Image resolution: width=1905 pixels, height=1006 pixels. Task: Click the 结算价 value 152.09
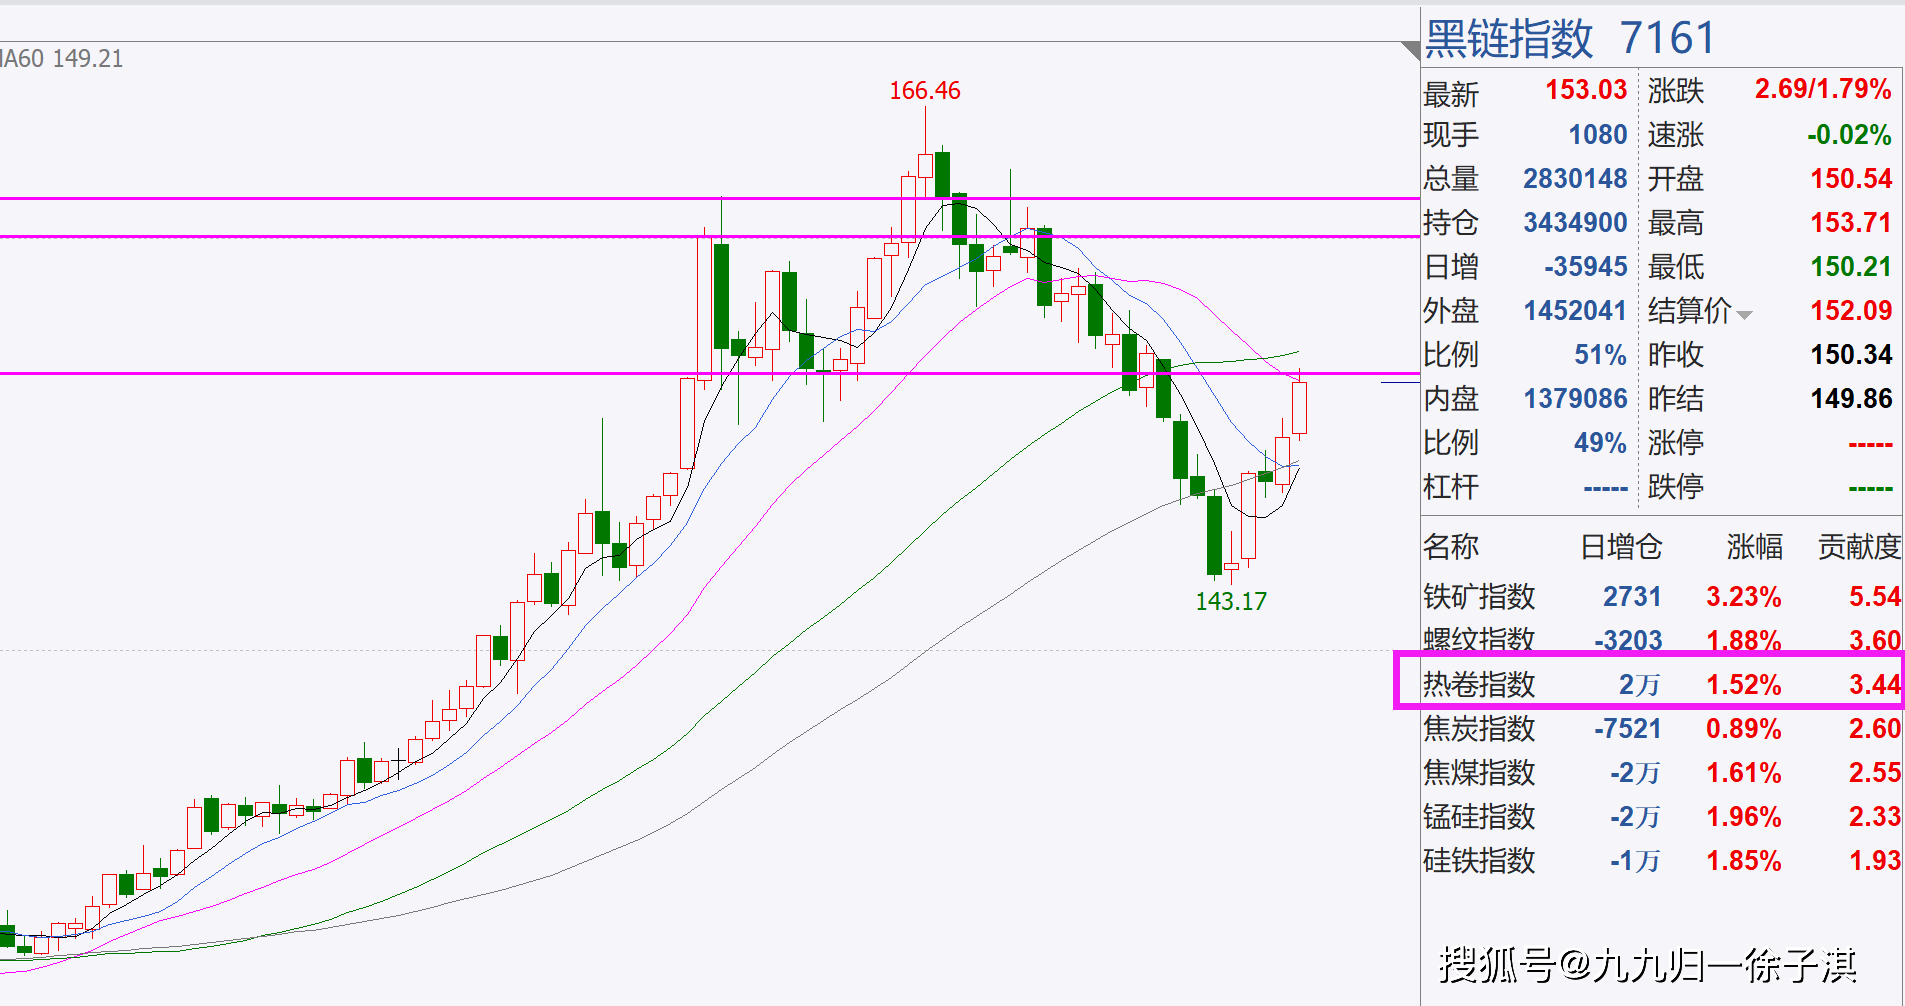[x=1851, y=311]
